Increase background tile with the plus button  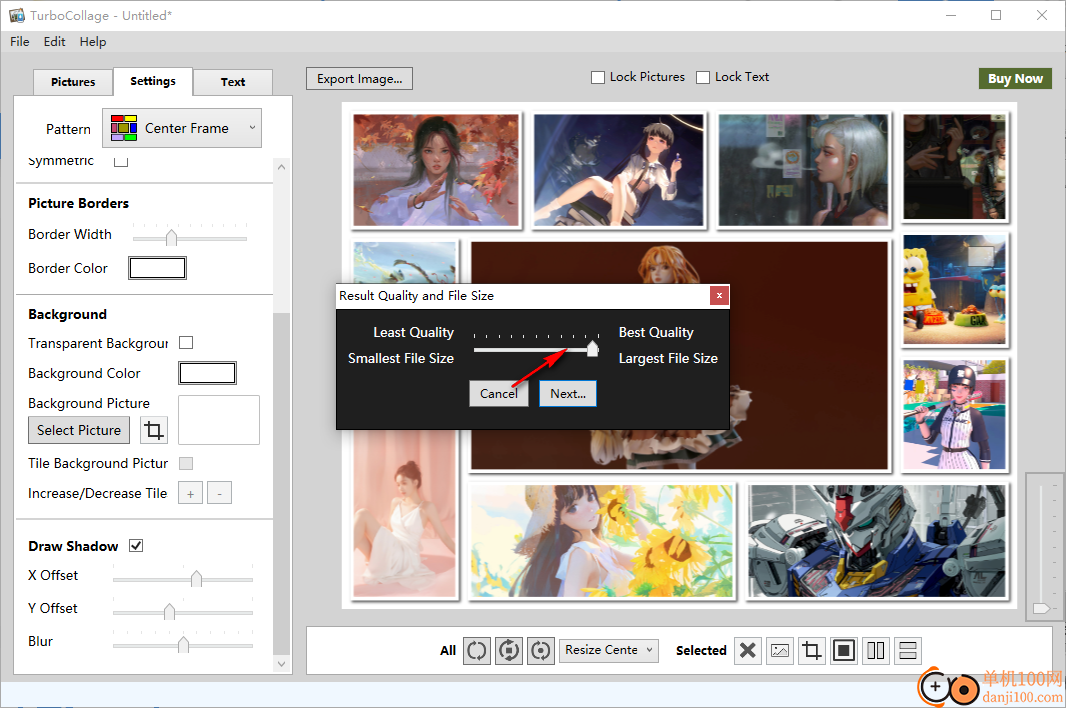pyautogui.click(x=190, y=493)
